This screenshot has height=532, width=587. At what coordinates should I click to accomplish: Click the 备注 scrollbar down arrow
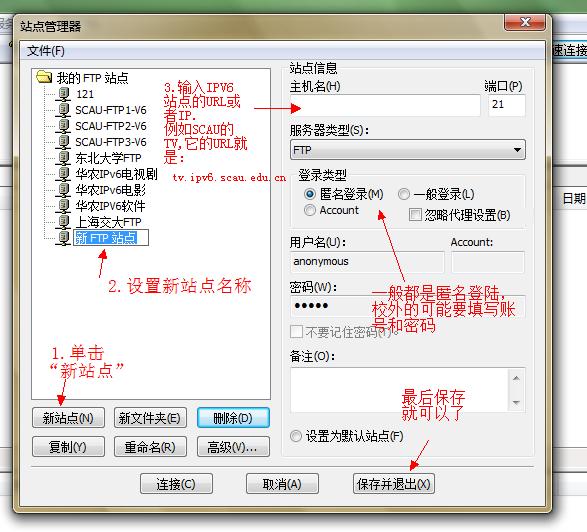pyautogui.click(x=517, y=402)
